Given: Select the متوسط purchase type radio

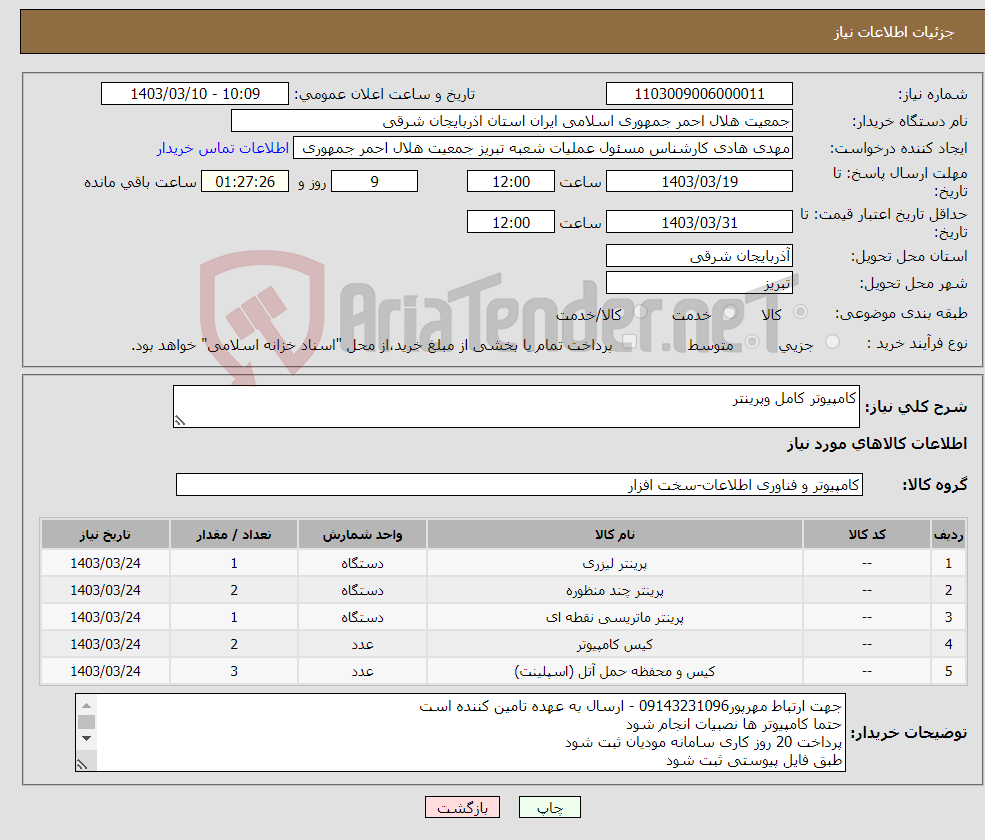Looking at the screenshot, I should pyautogui.click(x=752, y=342).
